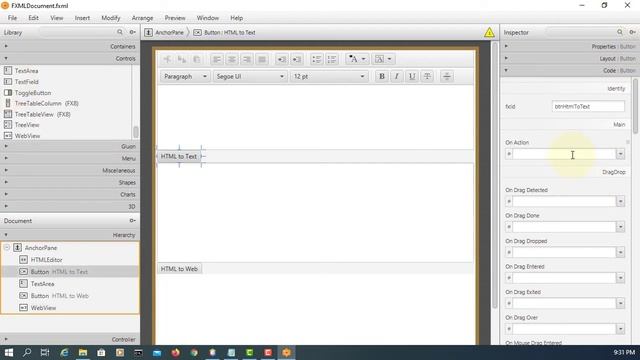
Task: Open the 12 pt font size dropdown
Action: pyautogui.click(x=329, y=76)
